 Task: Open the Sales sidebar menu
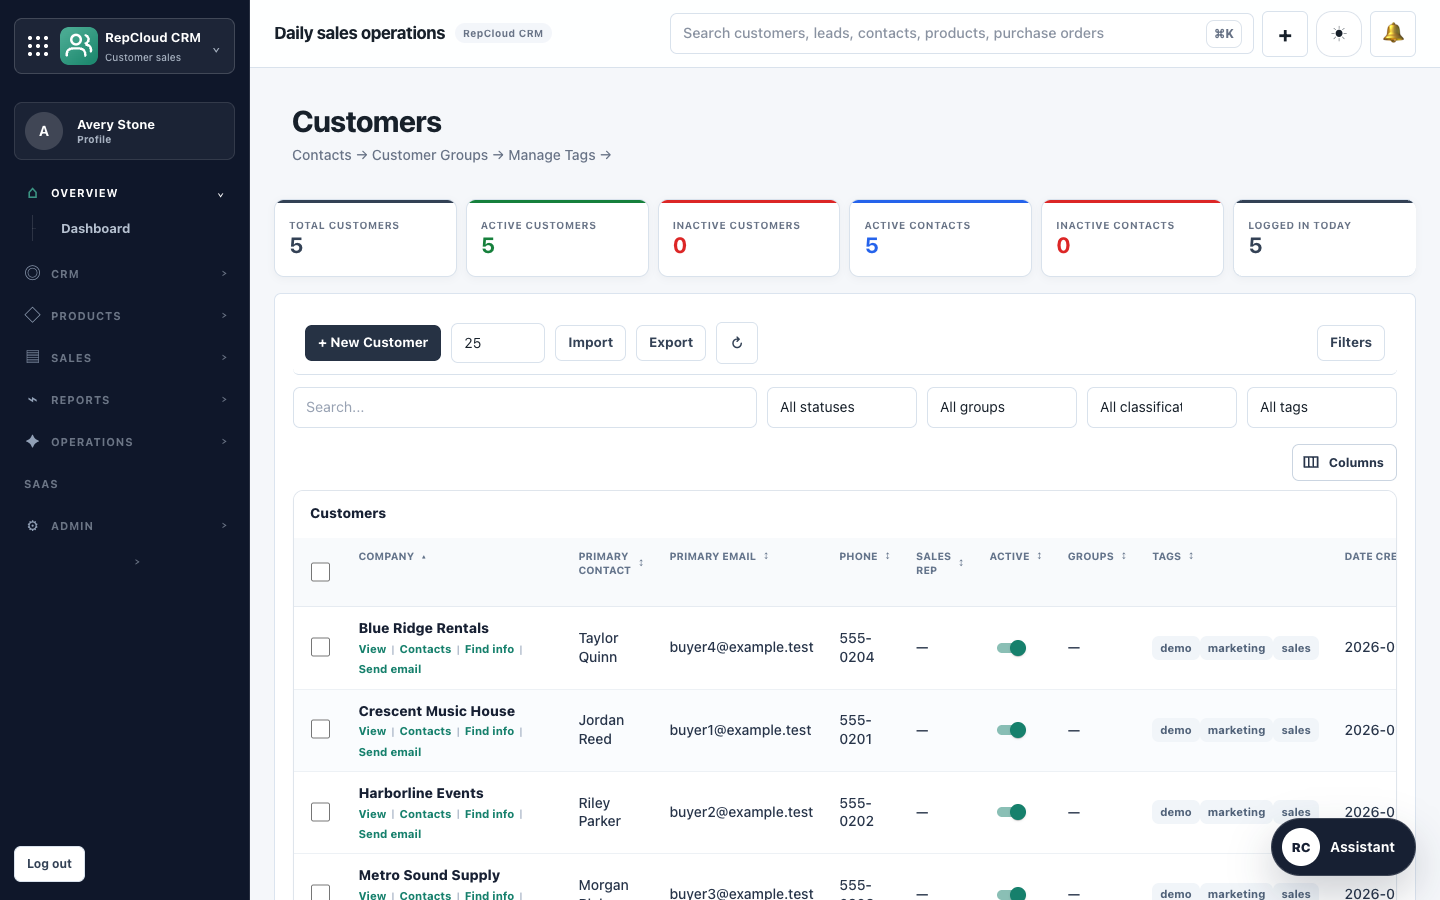coord(125,358)
